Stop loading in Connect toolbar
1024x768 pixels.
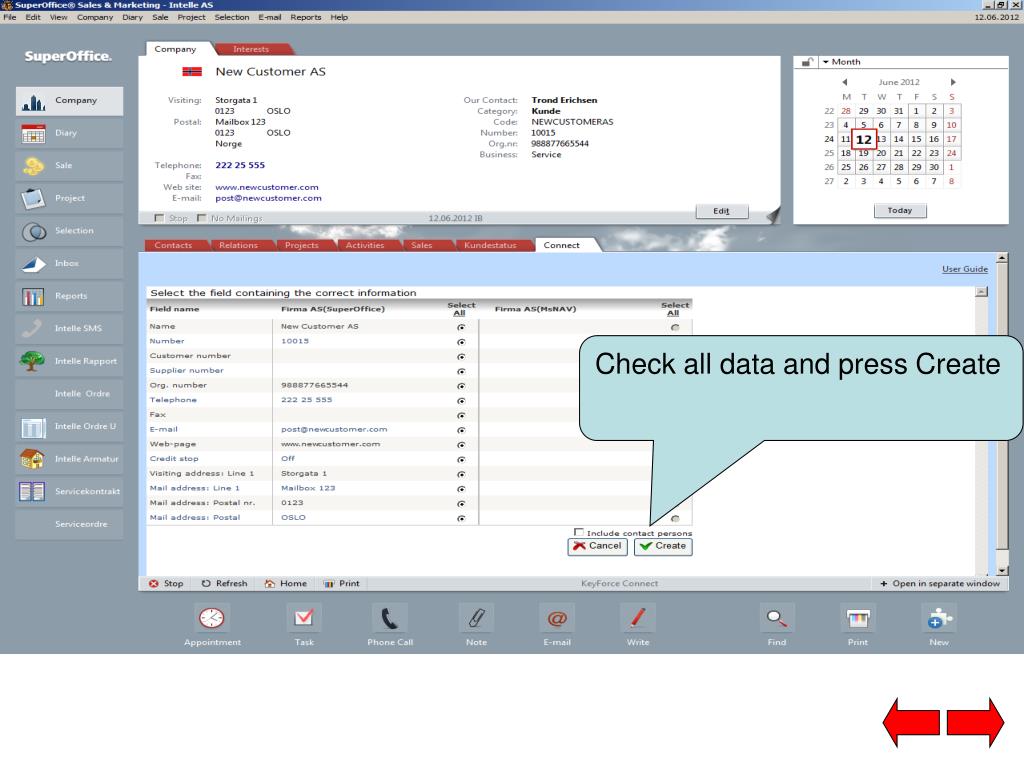point(166,584)
